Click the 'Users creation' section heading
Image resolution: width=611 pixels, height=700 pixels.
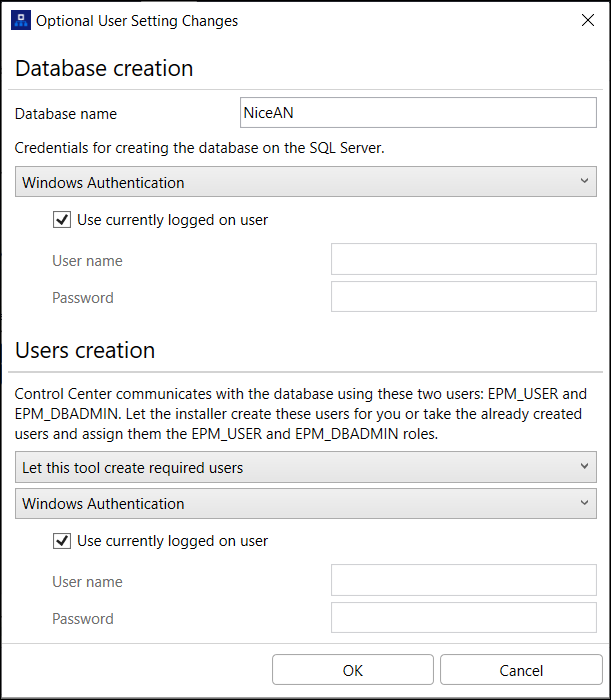pos(85,351)
